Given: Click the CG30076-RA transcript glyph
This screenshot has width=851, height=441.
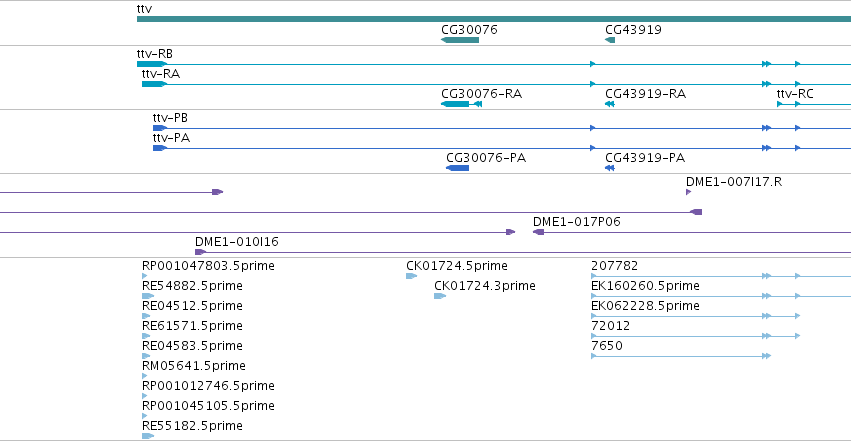Looking at the screenshot, I should coord(461,104).
